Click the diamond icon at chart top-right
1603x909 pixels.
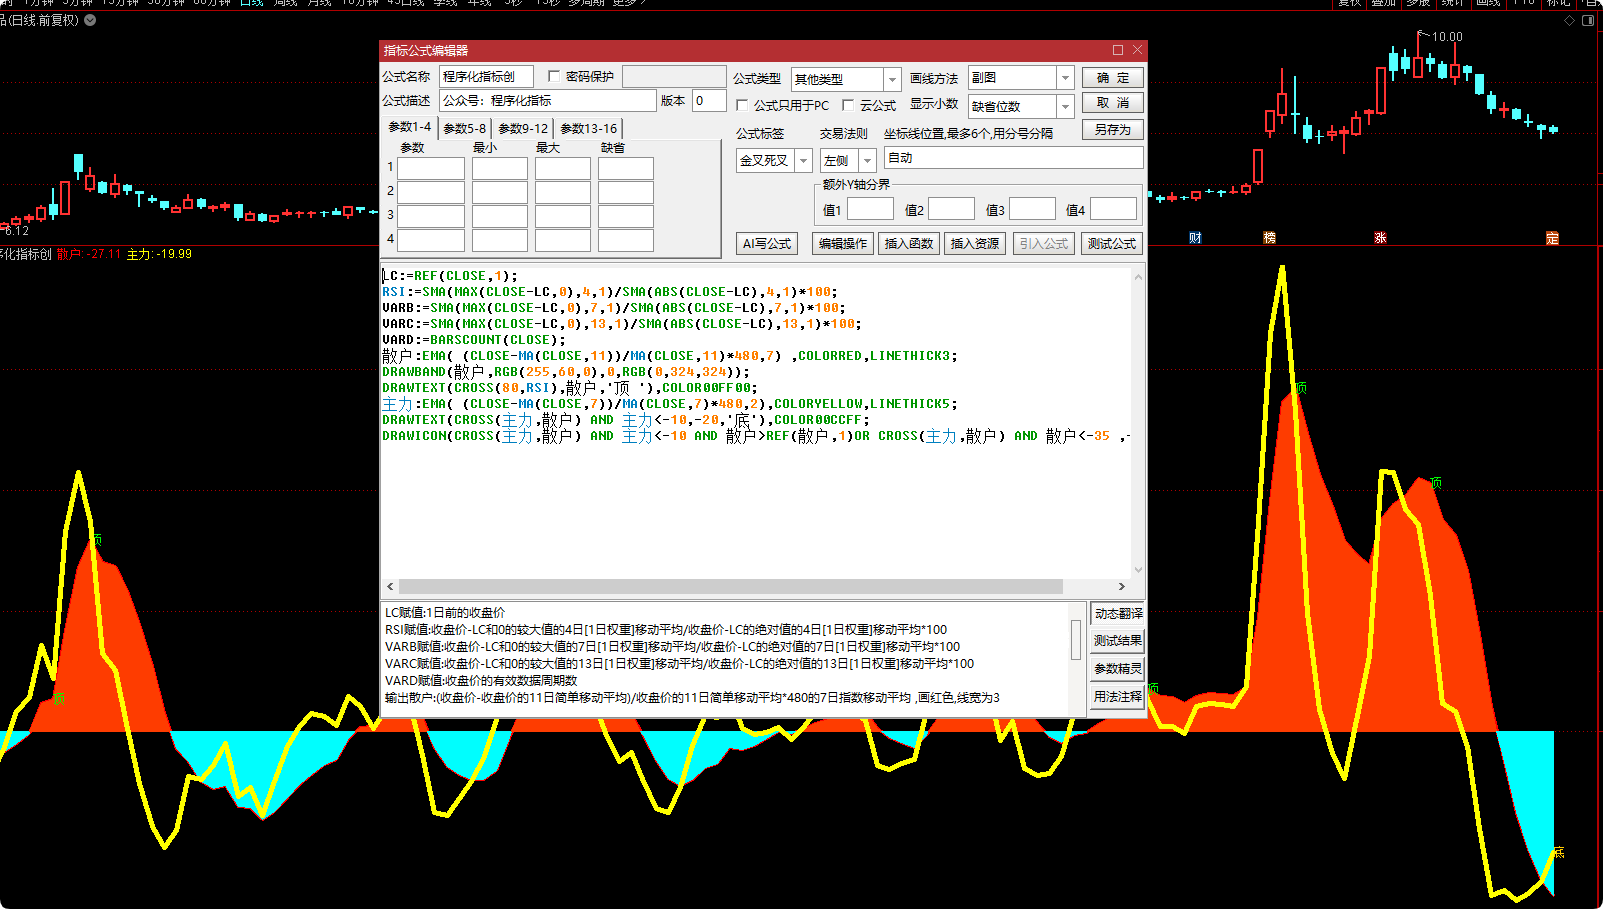tap(1569, 20)
